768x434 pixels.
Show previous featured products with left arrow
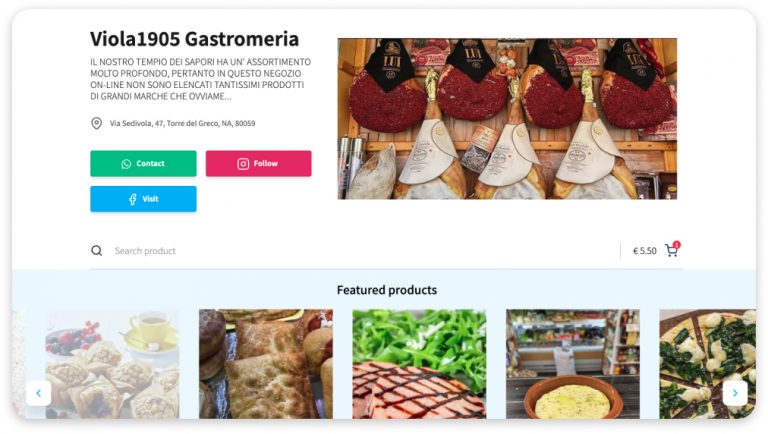(38, 393)
